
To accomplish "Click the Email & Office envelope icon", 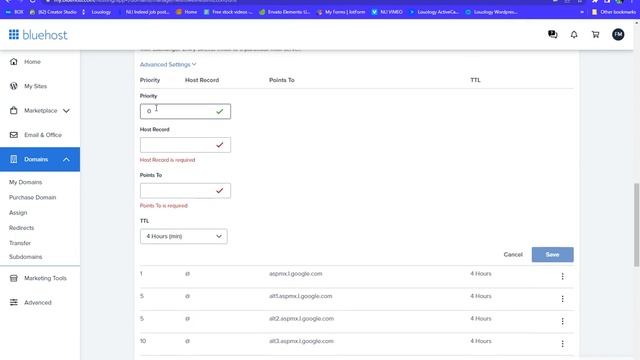I will 13,135.
